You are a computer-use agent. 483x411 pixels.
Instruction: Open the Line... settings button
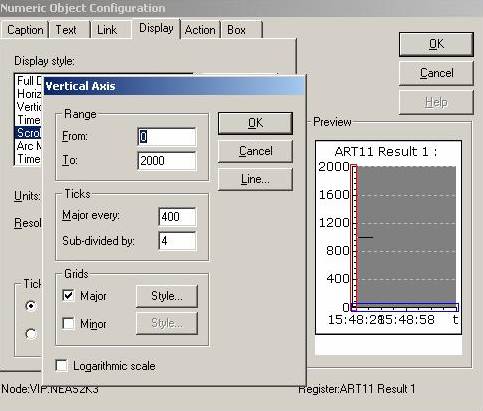255,179
